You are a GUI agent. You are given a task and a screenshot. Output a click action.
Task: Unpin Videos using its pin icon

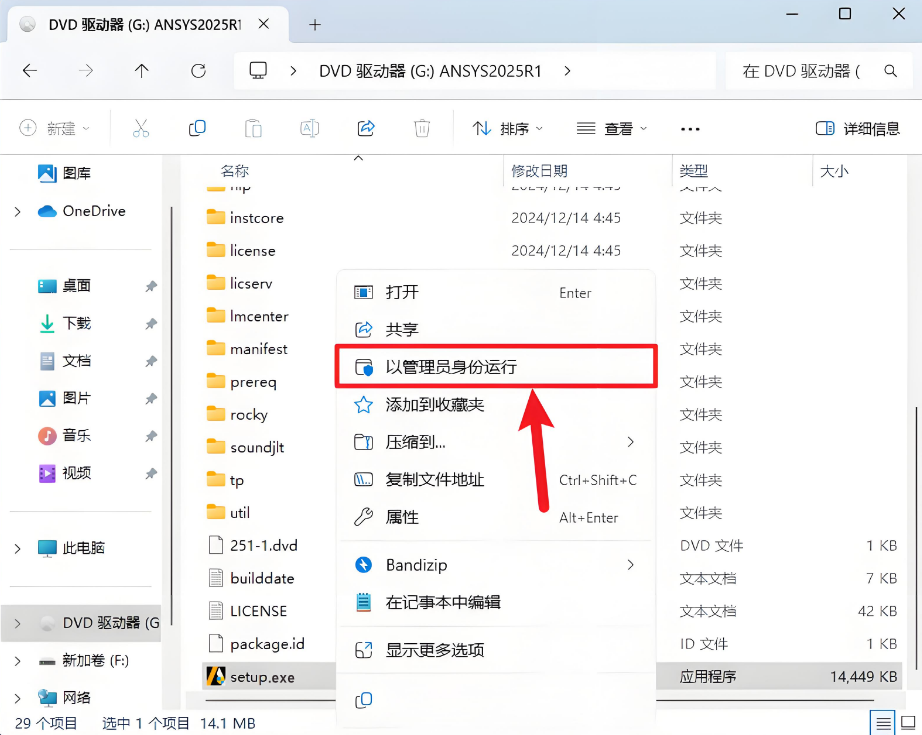151,473
